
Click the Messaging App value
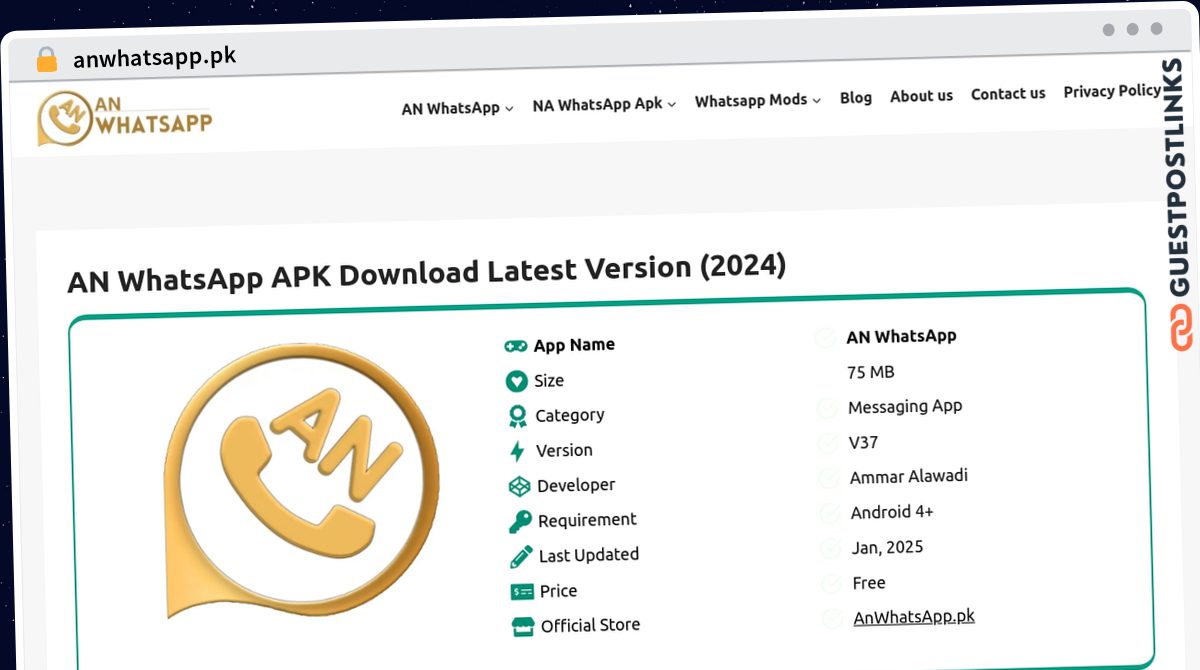coord(905,407)
